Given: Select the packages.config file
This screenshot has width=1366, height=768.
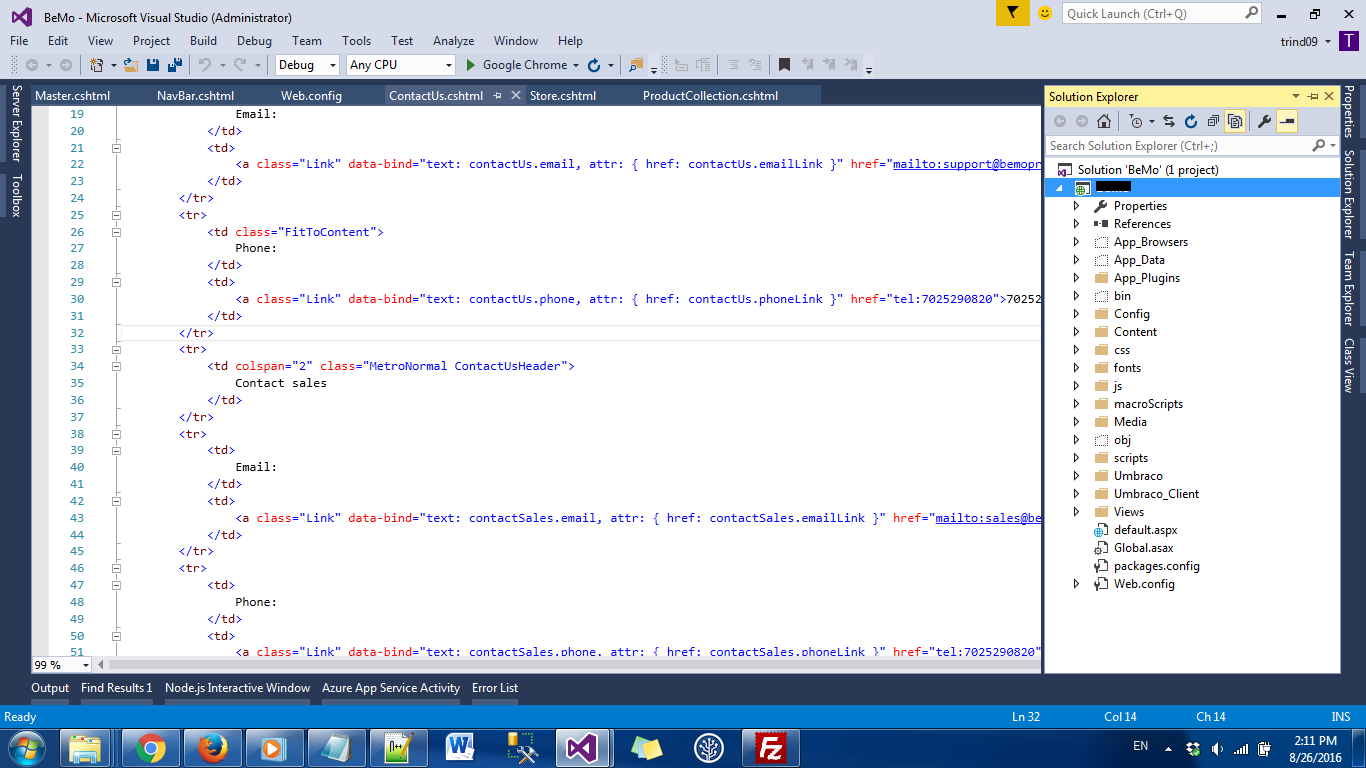Looking at the screenshot, I should pos(1156,566).
